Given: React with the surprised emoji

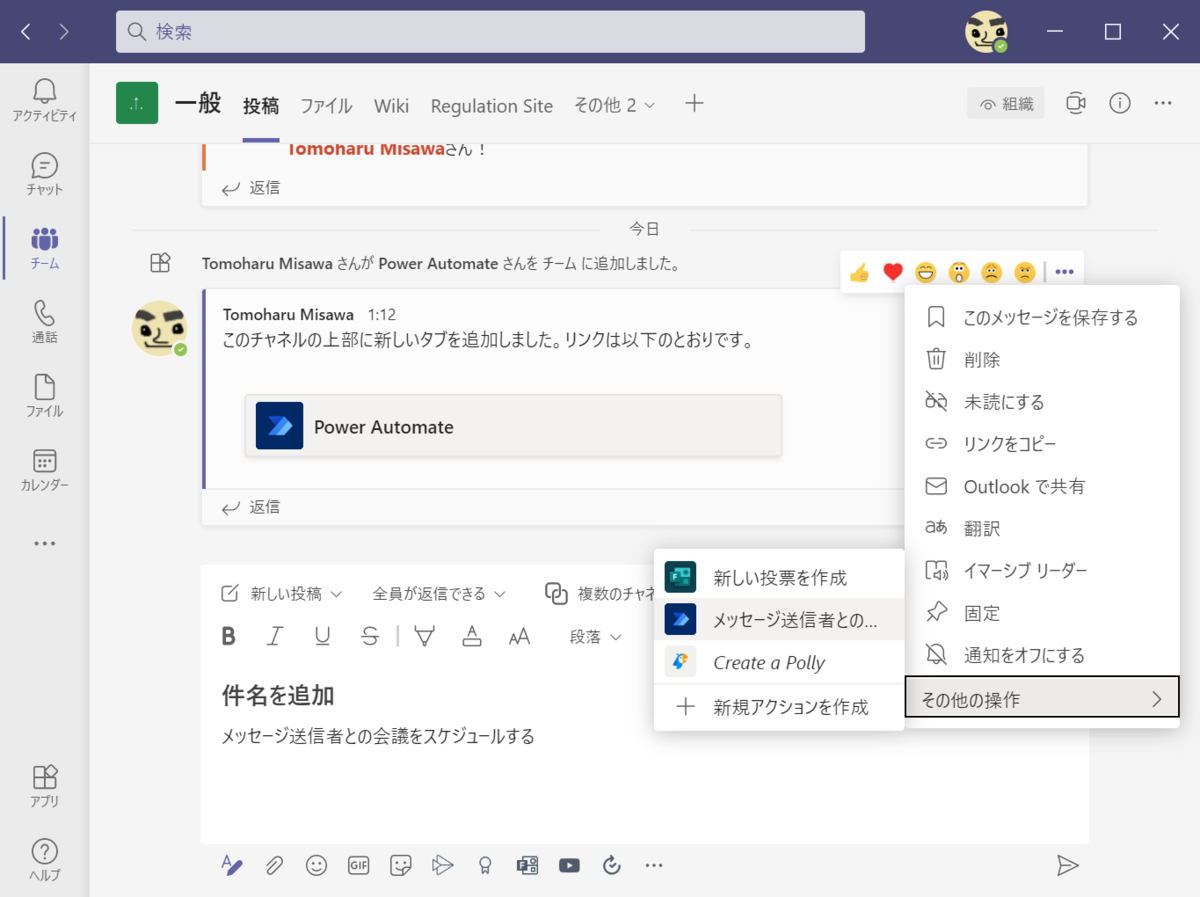Looking at the screenshot, I should click(x=959, y=272).
